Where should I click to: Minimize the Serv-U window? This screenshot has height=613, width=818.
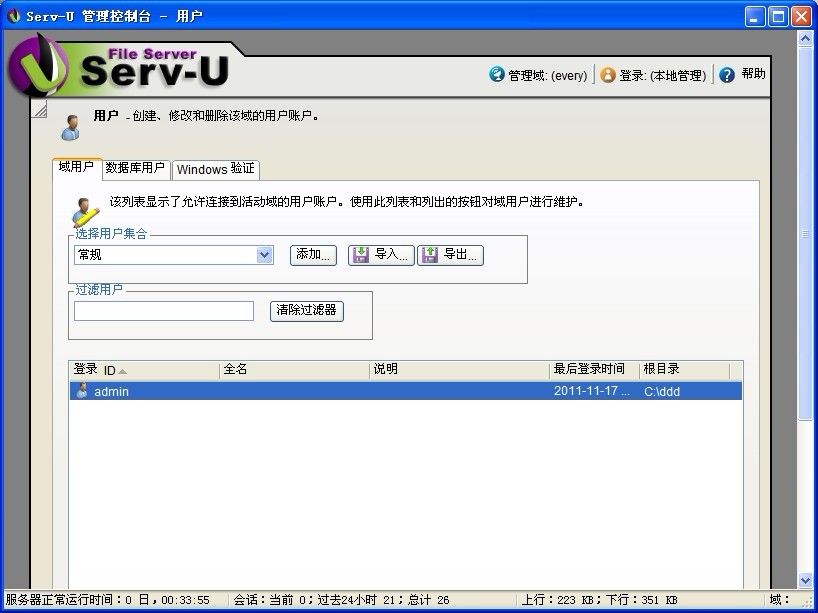click(754, 17)
